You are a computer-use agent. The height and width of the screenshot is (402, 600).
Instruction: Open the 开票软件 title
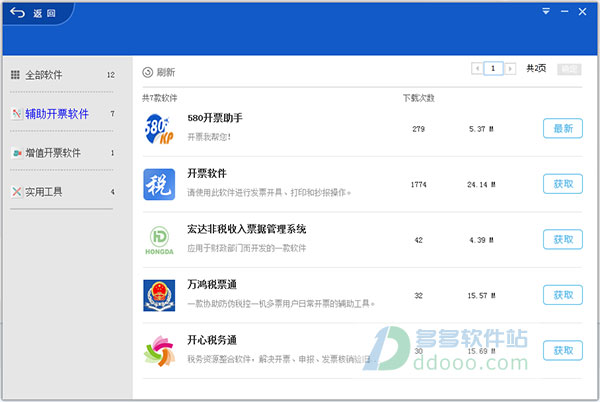[207, 173]
